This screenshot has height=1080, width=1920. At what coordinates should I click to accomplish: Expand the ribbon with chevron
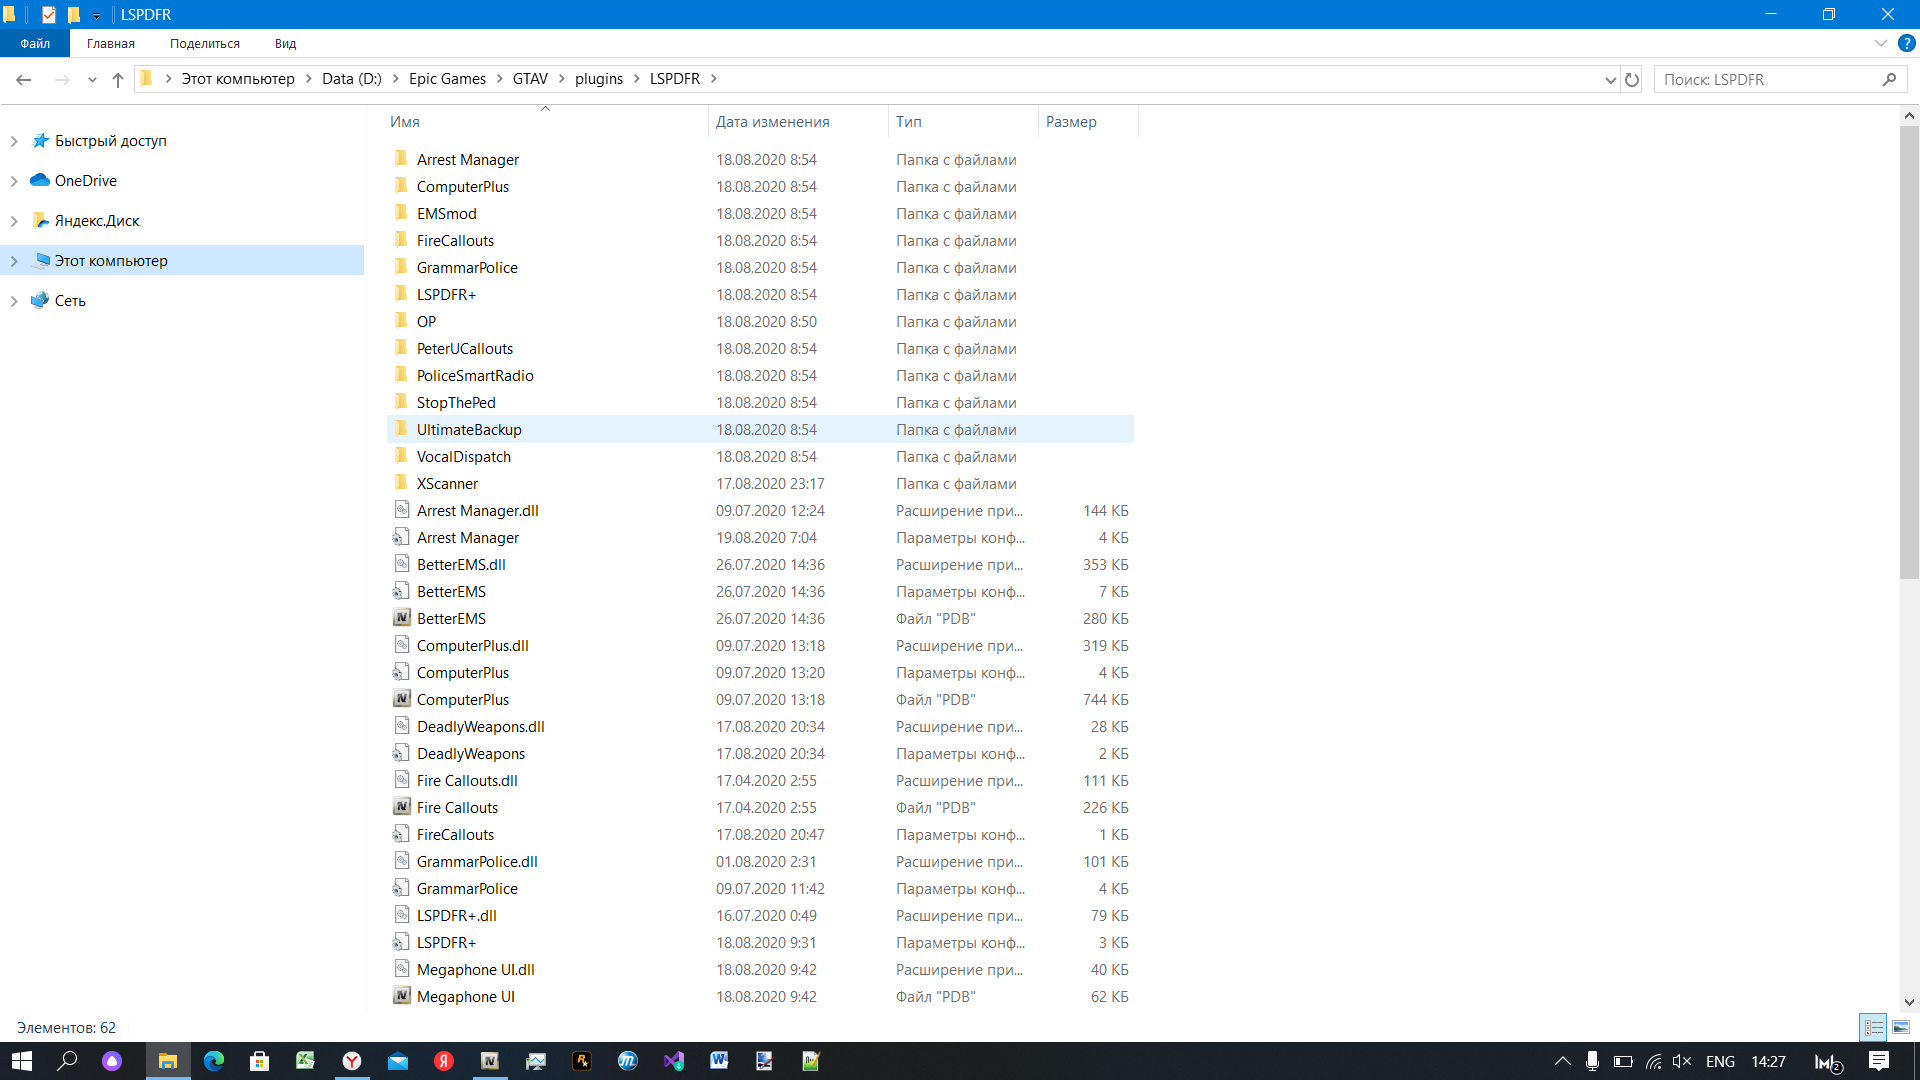pyautogui.click(x=1880, y=43)
